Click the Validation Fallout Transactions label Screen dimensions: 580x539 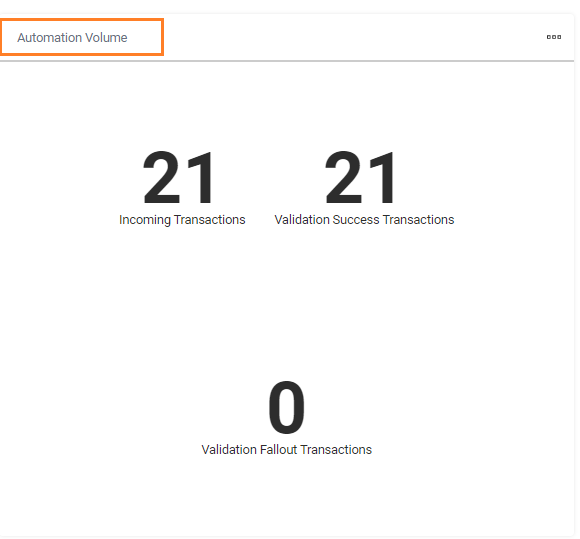click(x=287, y=450)
